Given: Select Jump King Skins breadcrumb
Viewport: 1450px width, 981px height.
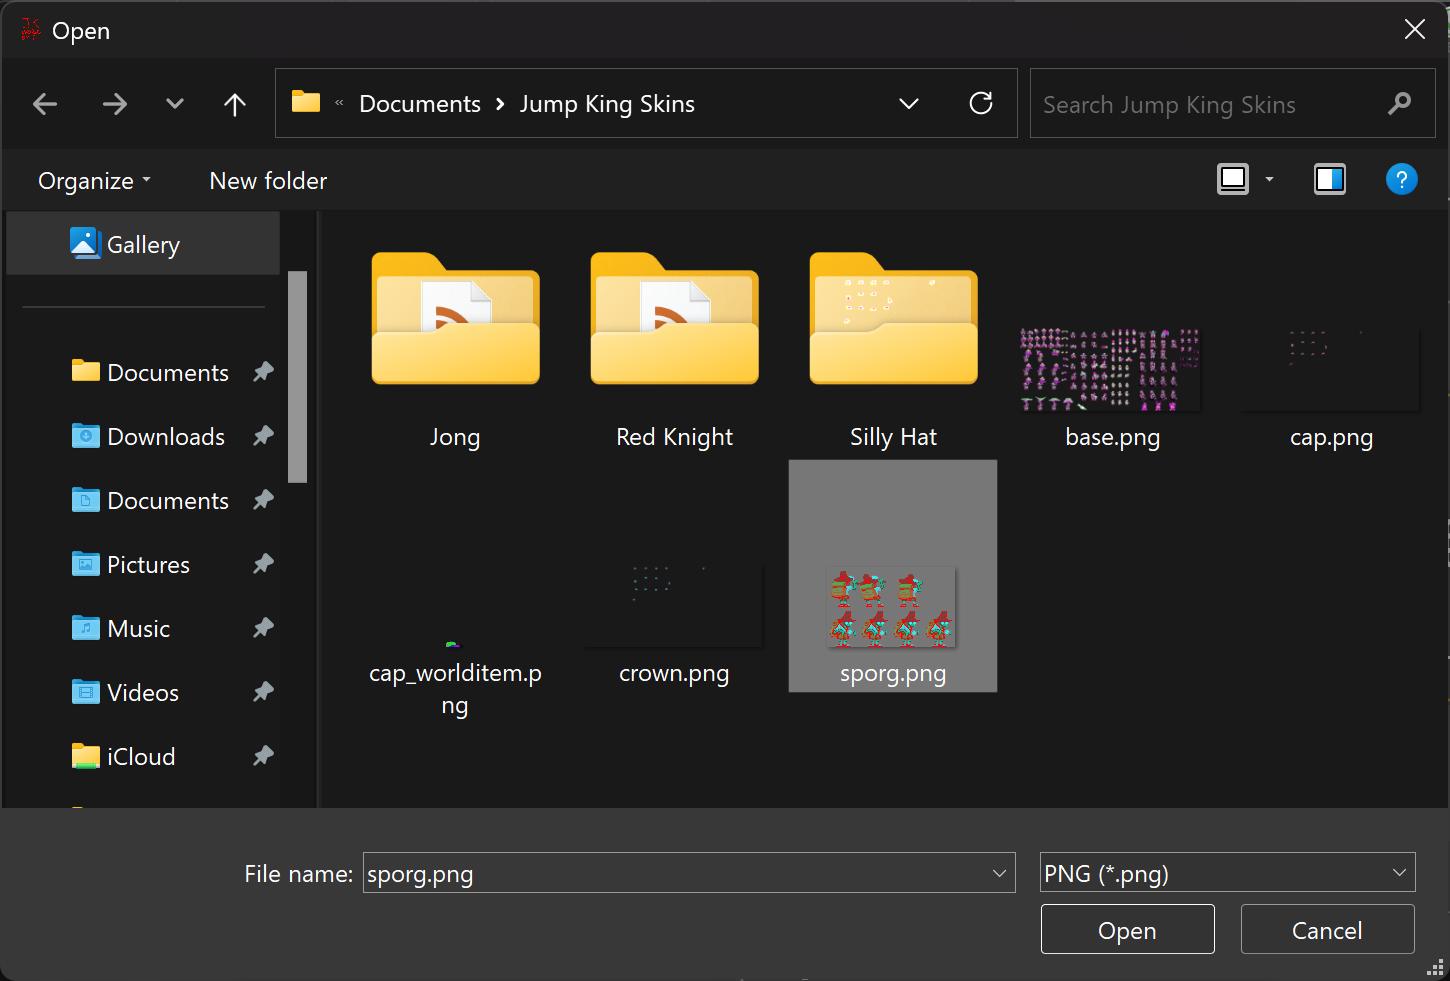Looking at the screenshot, I should coord(607,104).
